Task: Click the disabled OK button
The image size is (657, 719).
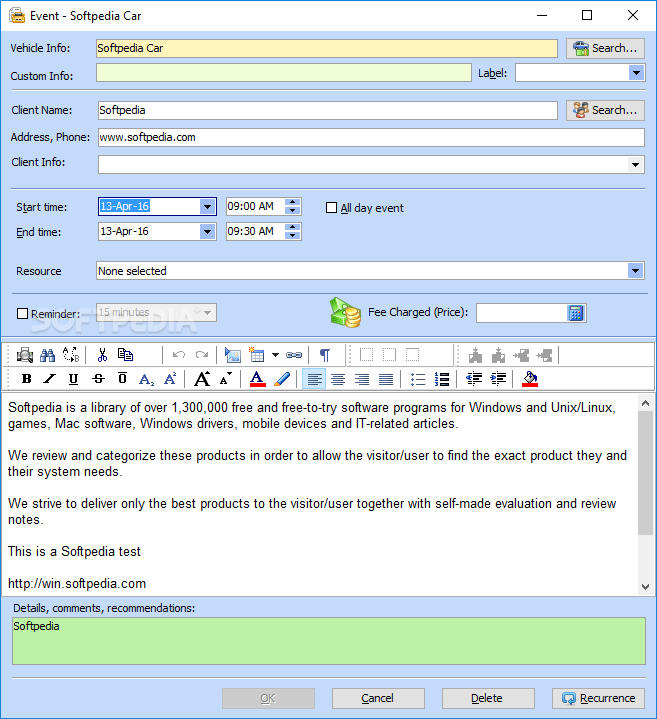Action: click(x=268, y=698)
